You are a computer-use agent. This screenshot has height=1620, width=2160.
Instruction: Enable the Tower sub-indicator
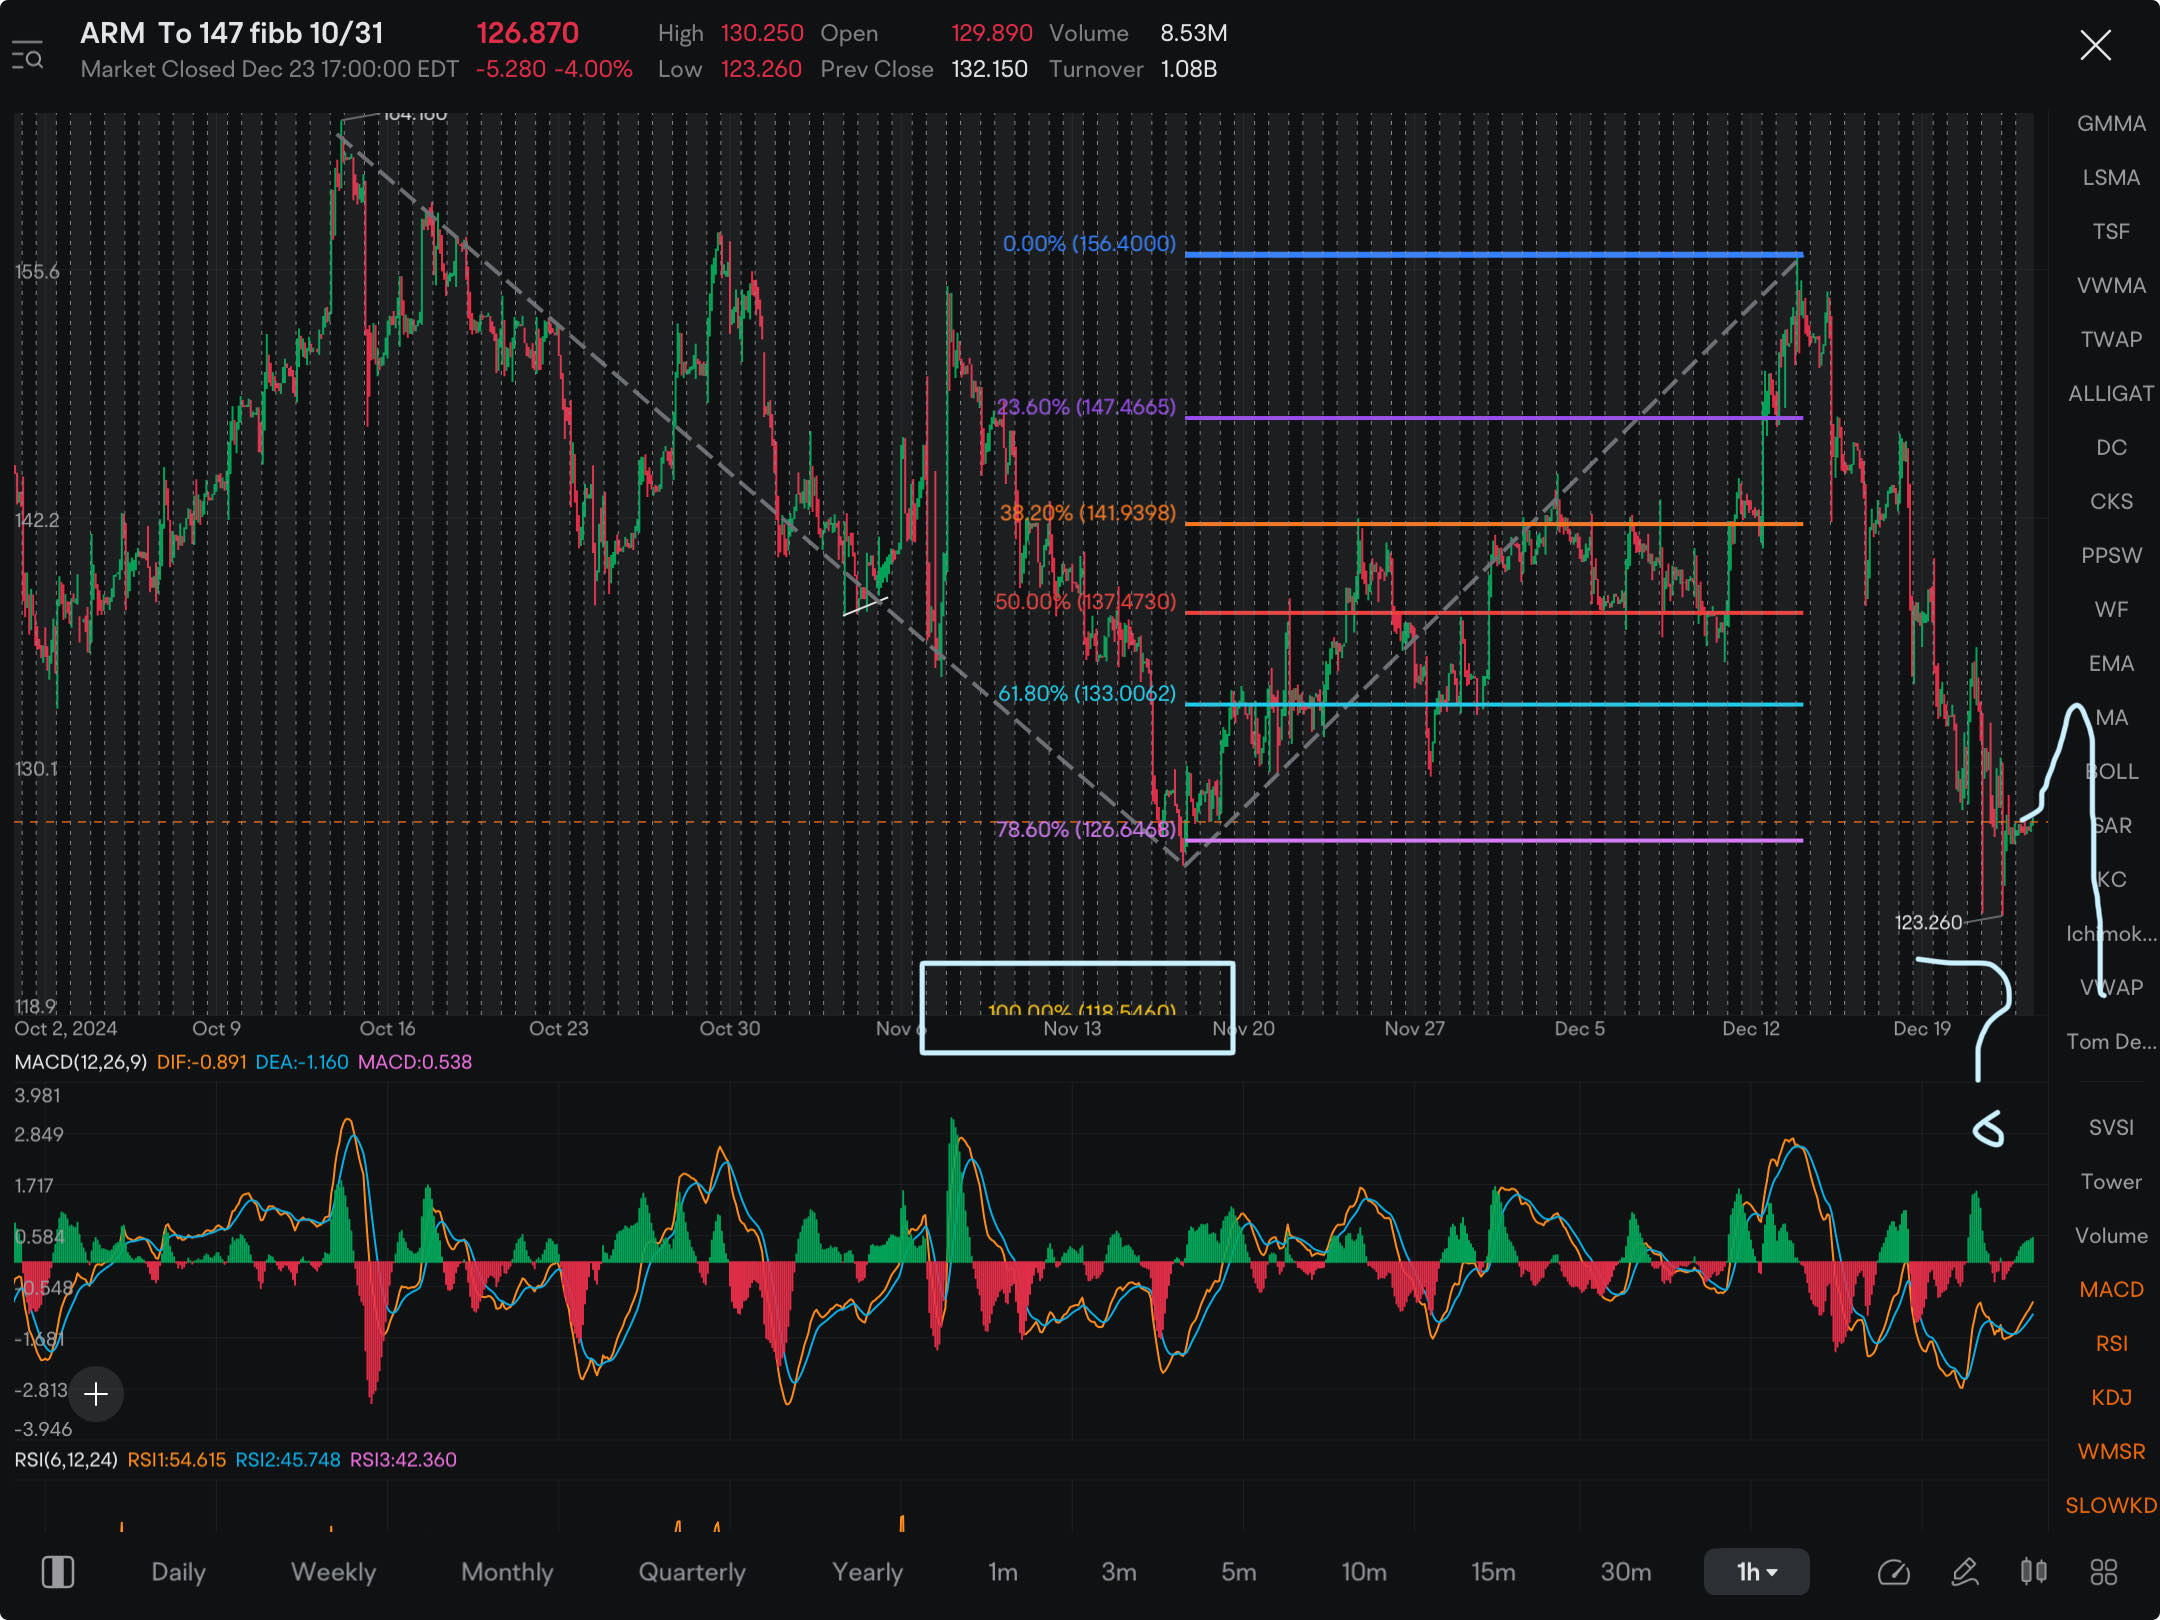[x=2111, y=1181]
